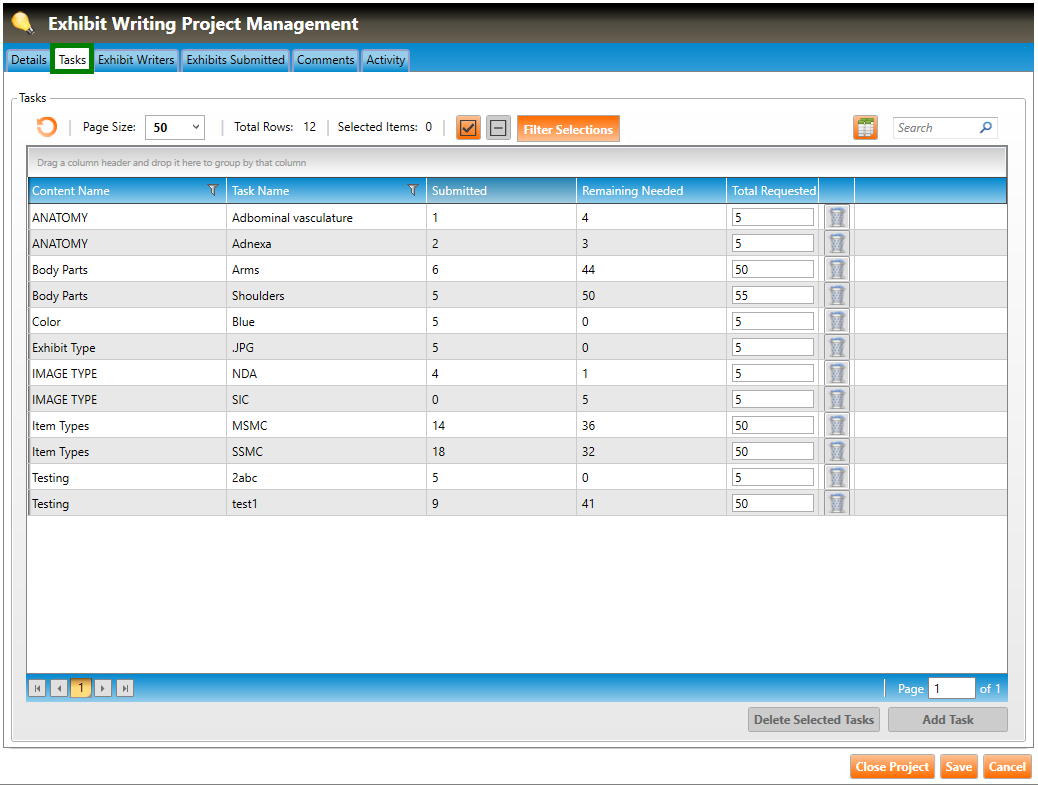Toggle the Filter Selections button
The image size is (1038, 785).
point(568,129)
